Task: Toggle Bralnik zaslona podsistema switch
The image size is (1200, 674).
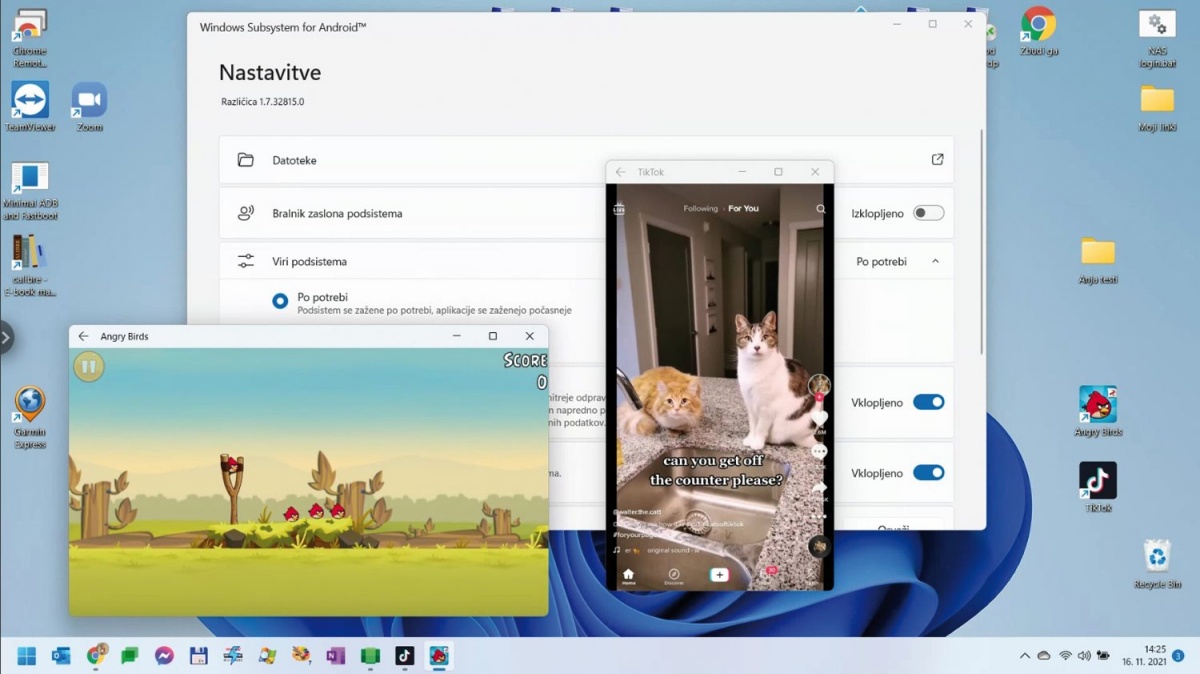Action: pos(928,213)
